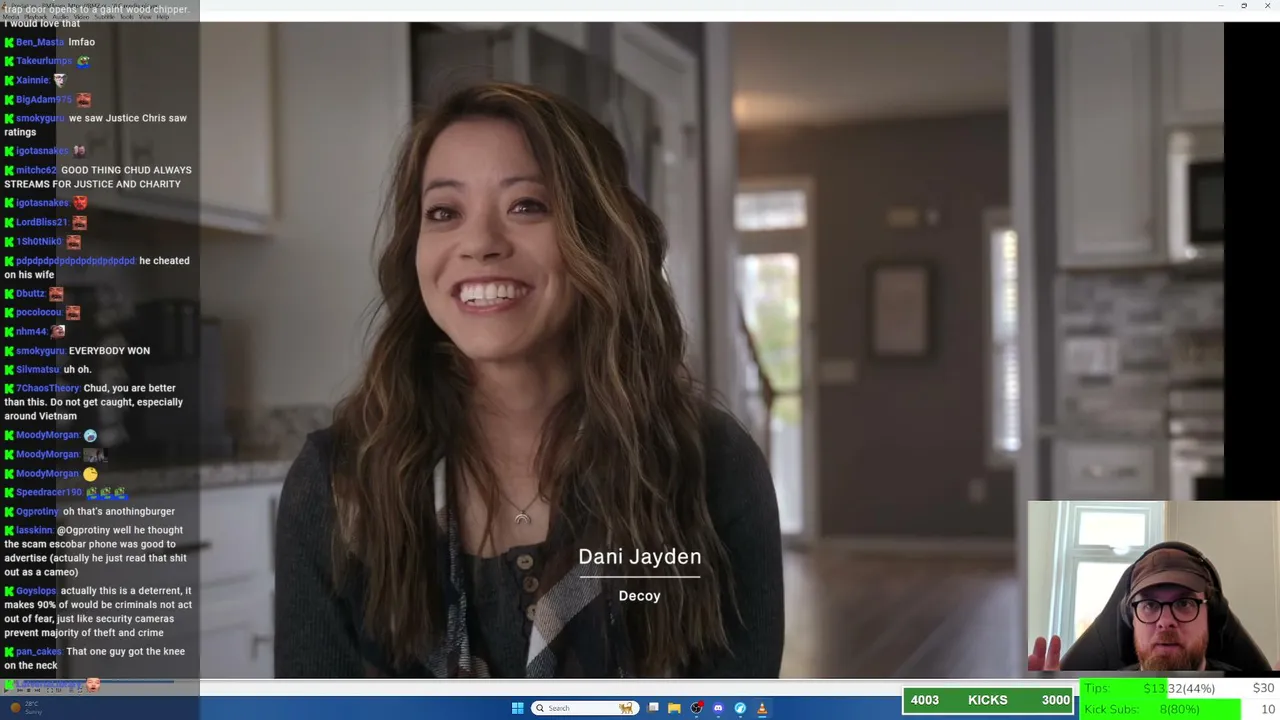Click the streamer webcam thumbnail

[x=1153, y=586]
